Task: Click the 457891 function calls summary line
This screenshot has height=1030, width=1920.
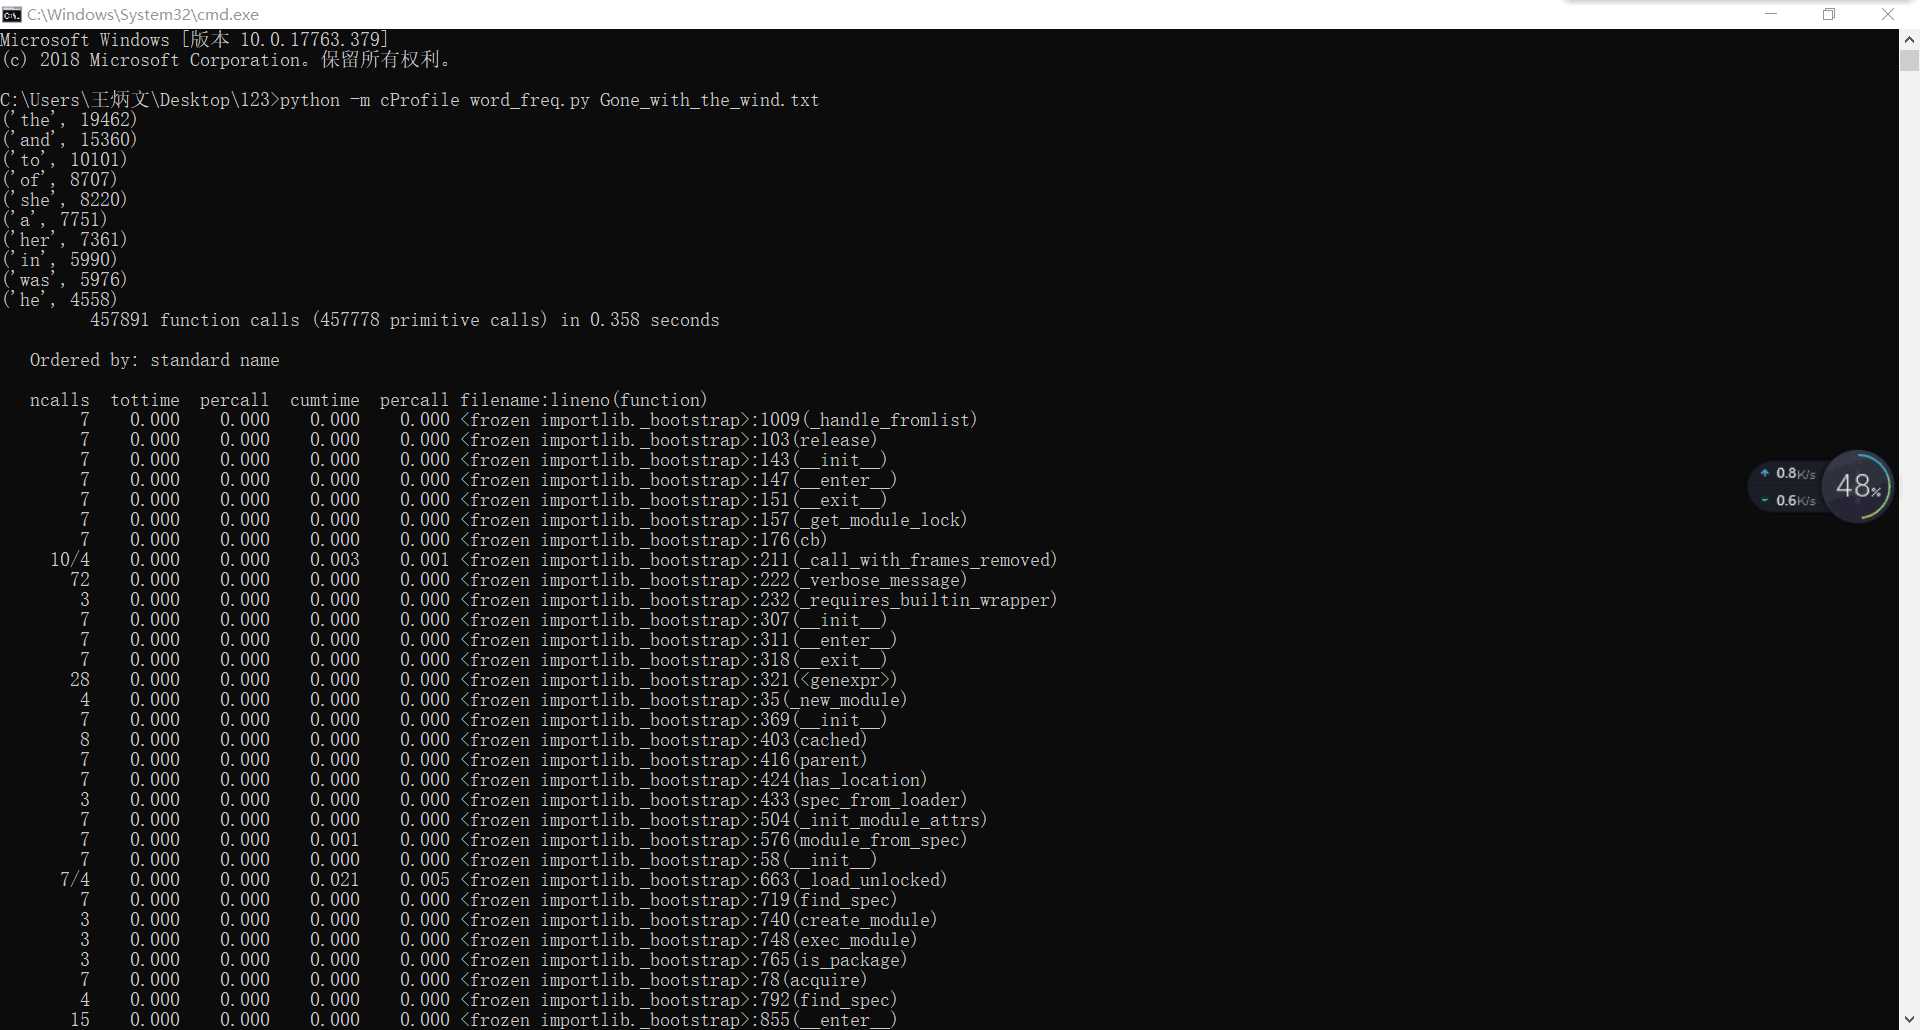Action: 405,320
